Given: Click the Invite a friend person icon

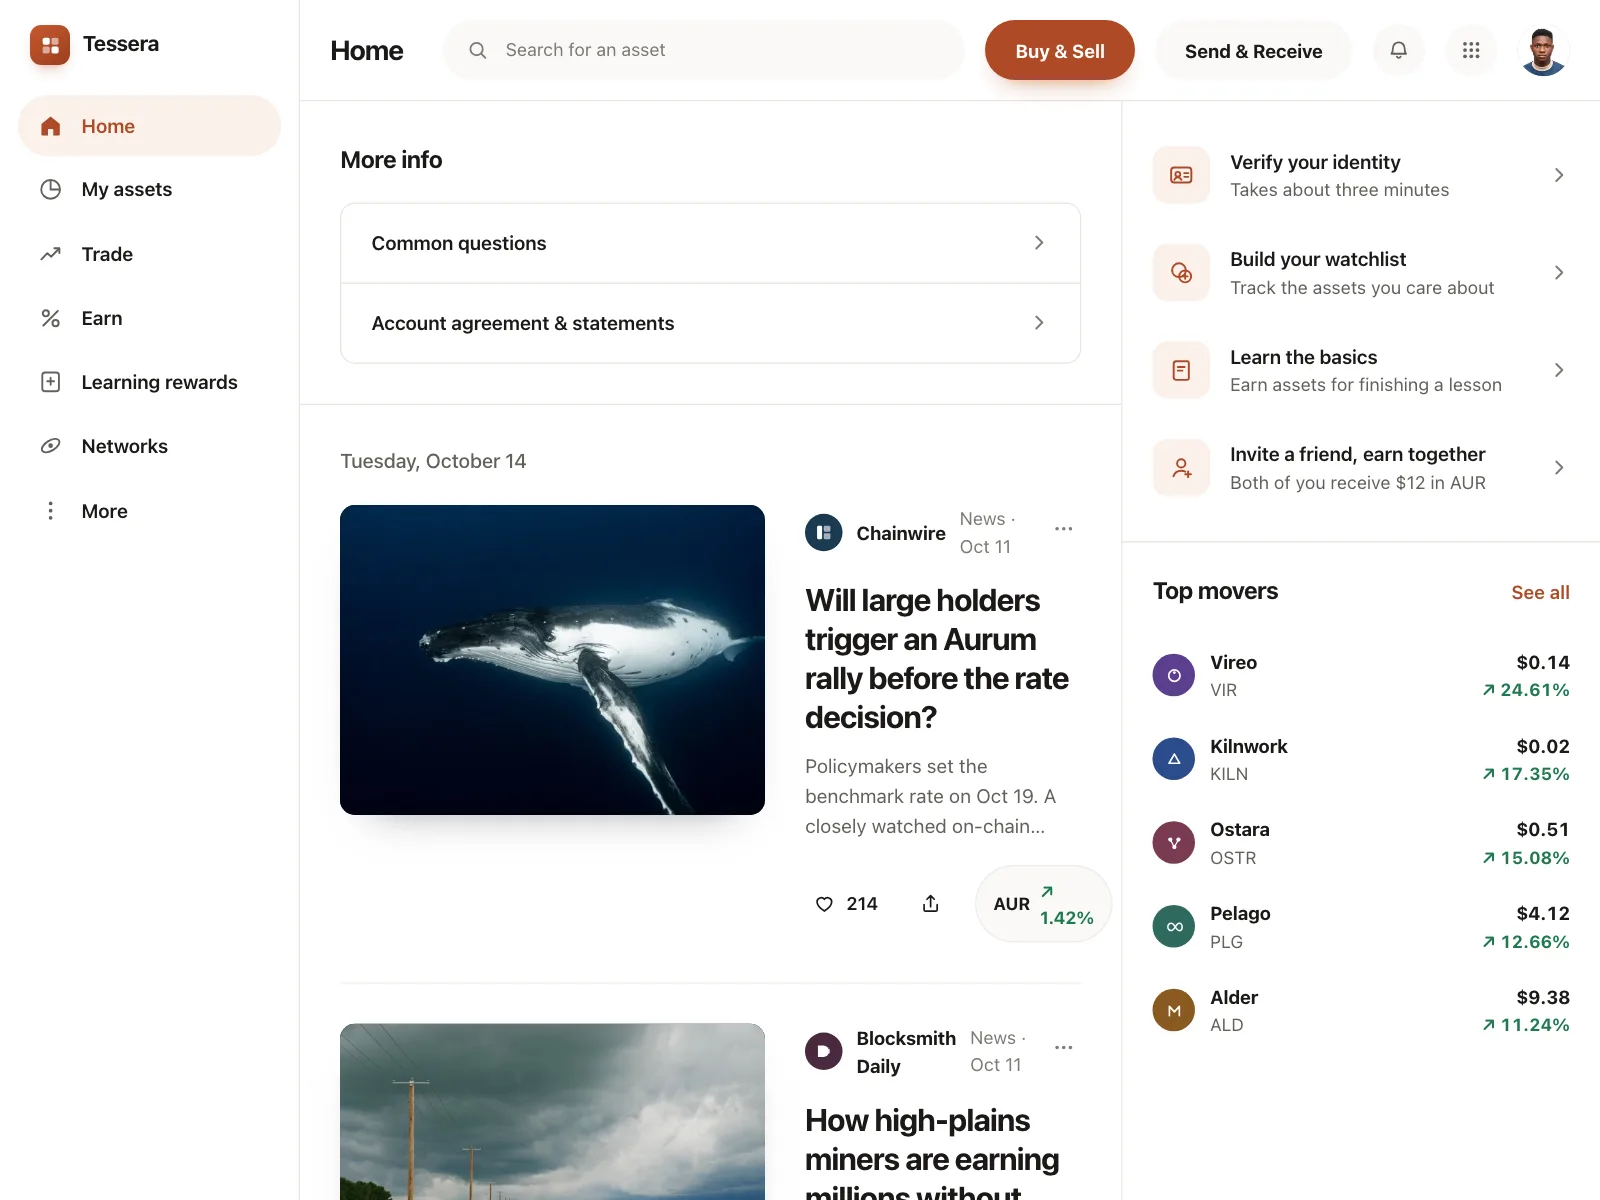Looking at the screenshot, I should (1181, 467).
